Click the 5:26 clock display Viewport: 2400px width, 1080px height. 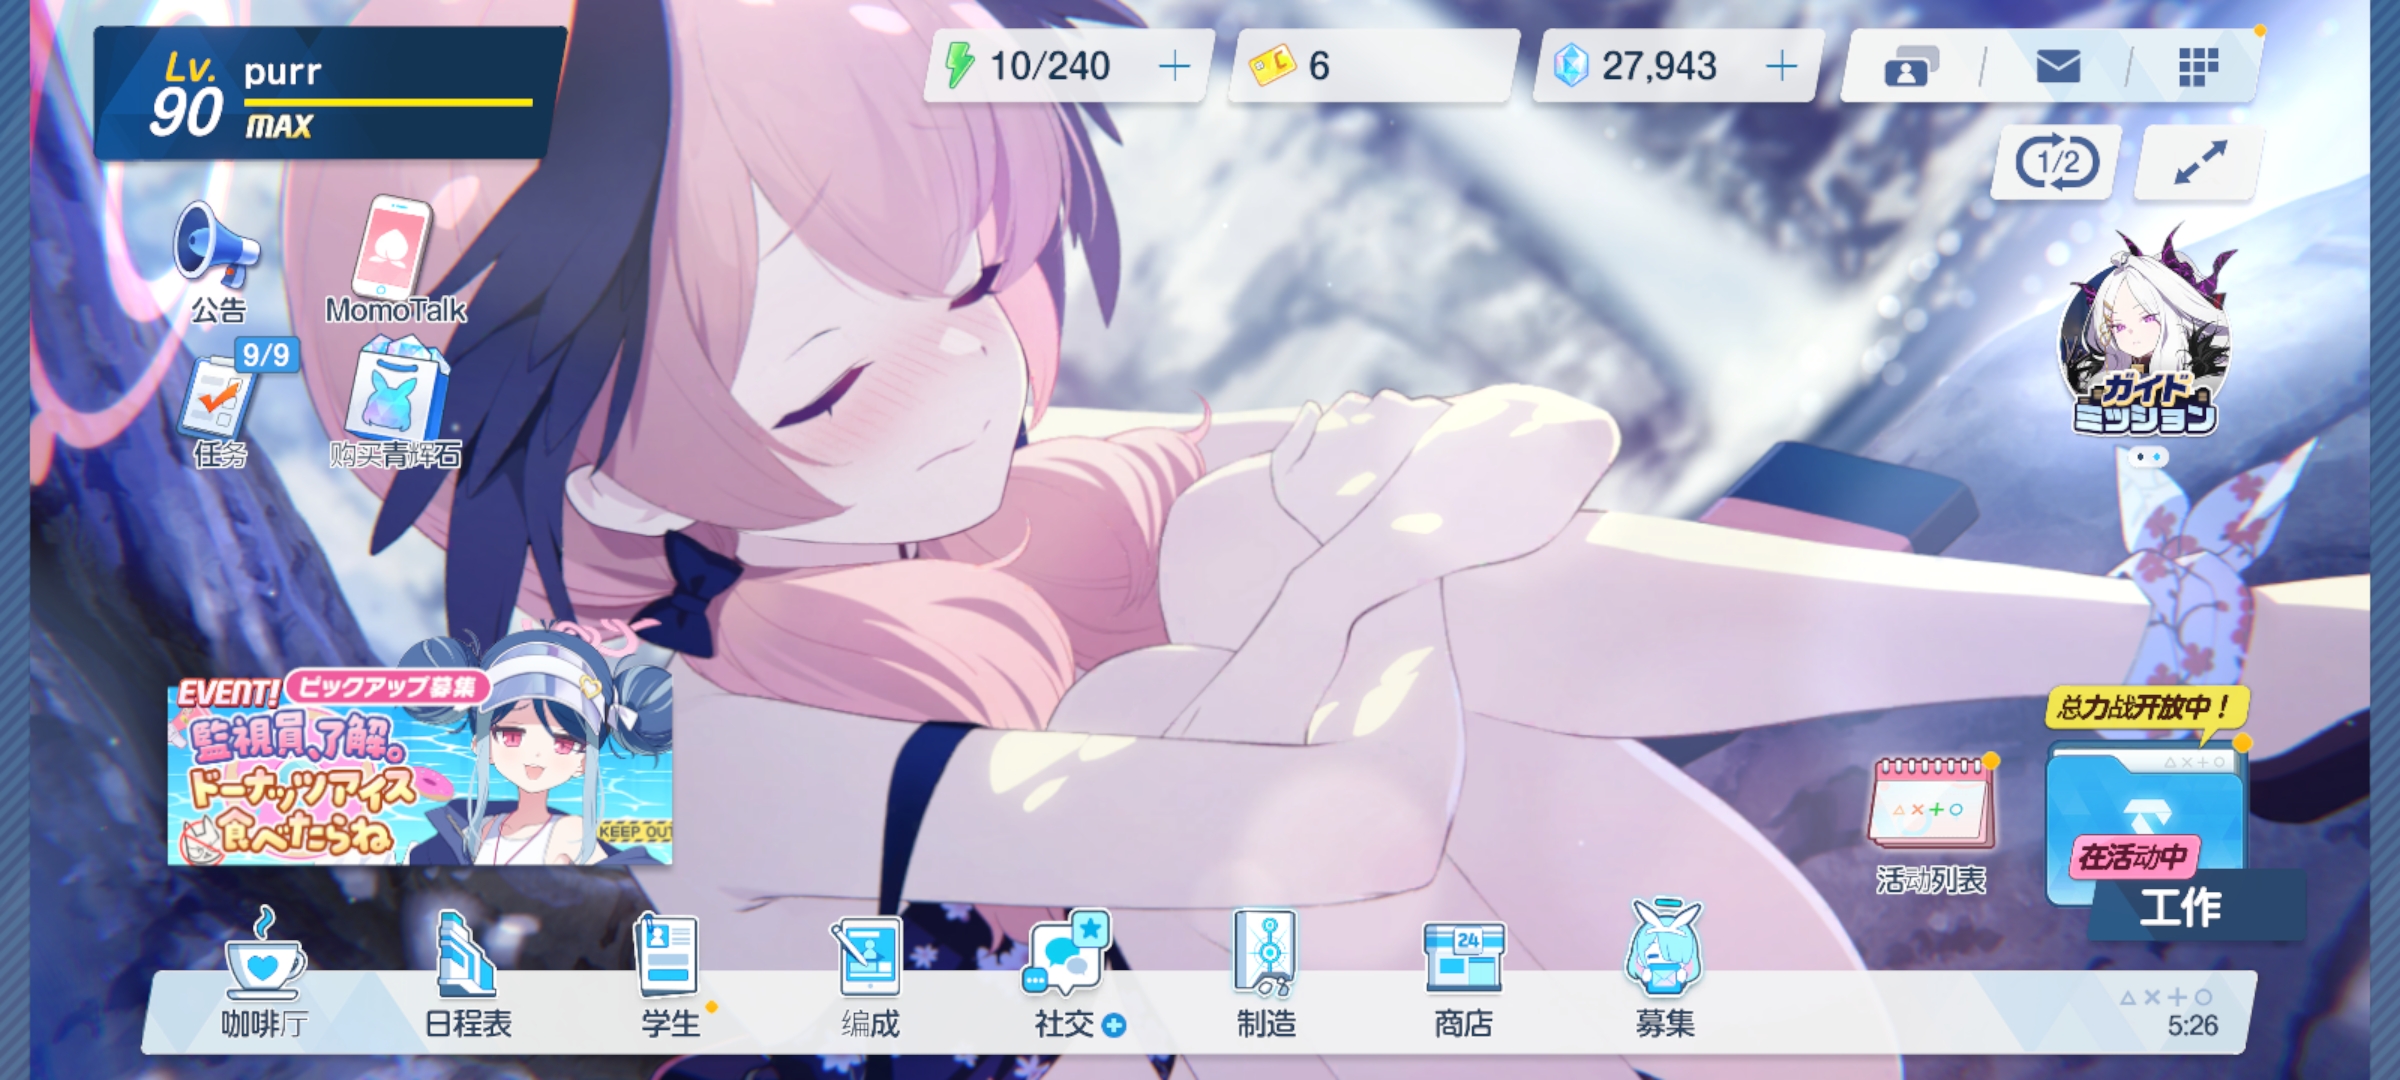2192,1025
